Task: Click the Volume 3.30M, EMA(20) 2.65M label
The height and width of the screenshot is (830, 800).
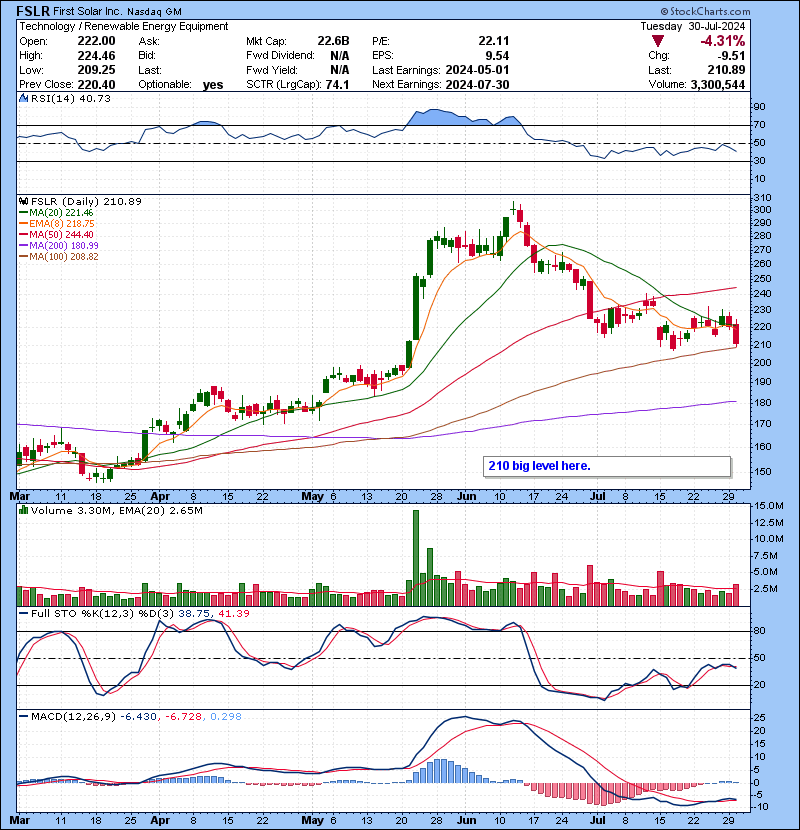Action: (x=116, y=510)
